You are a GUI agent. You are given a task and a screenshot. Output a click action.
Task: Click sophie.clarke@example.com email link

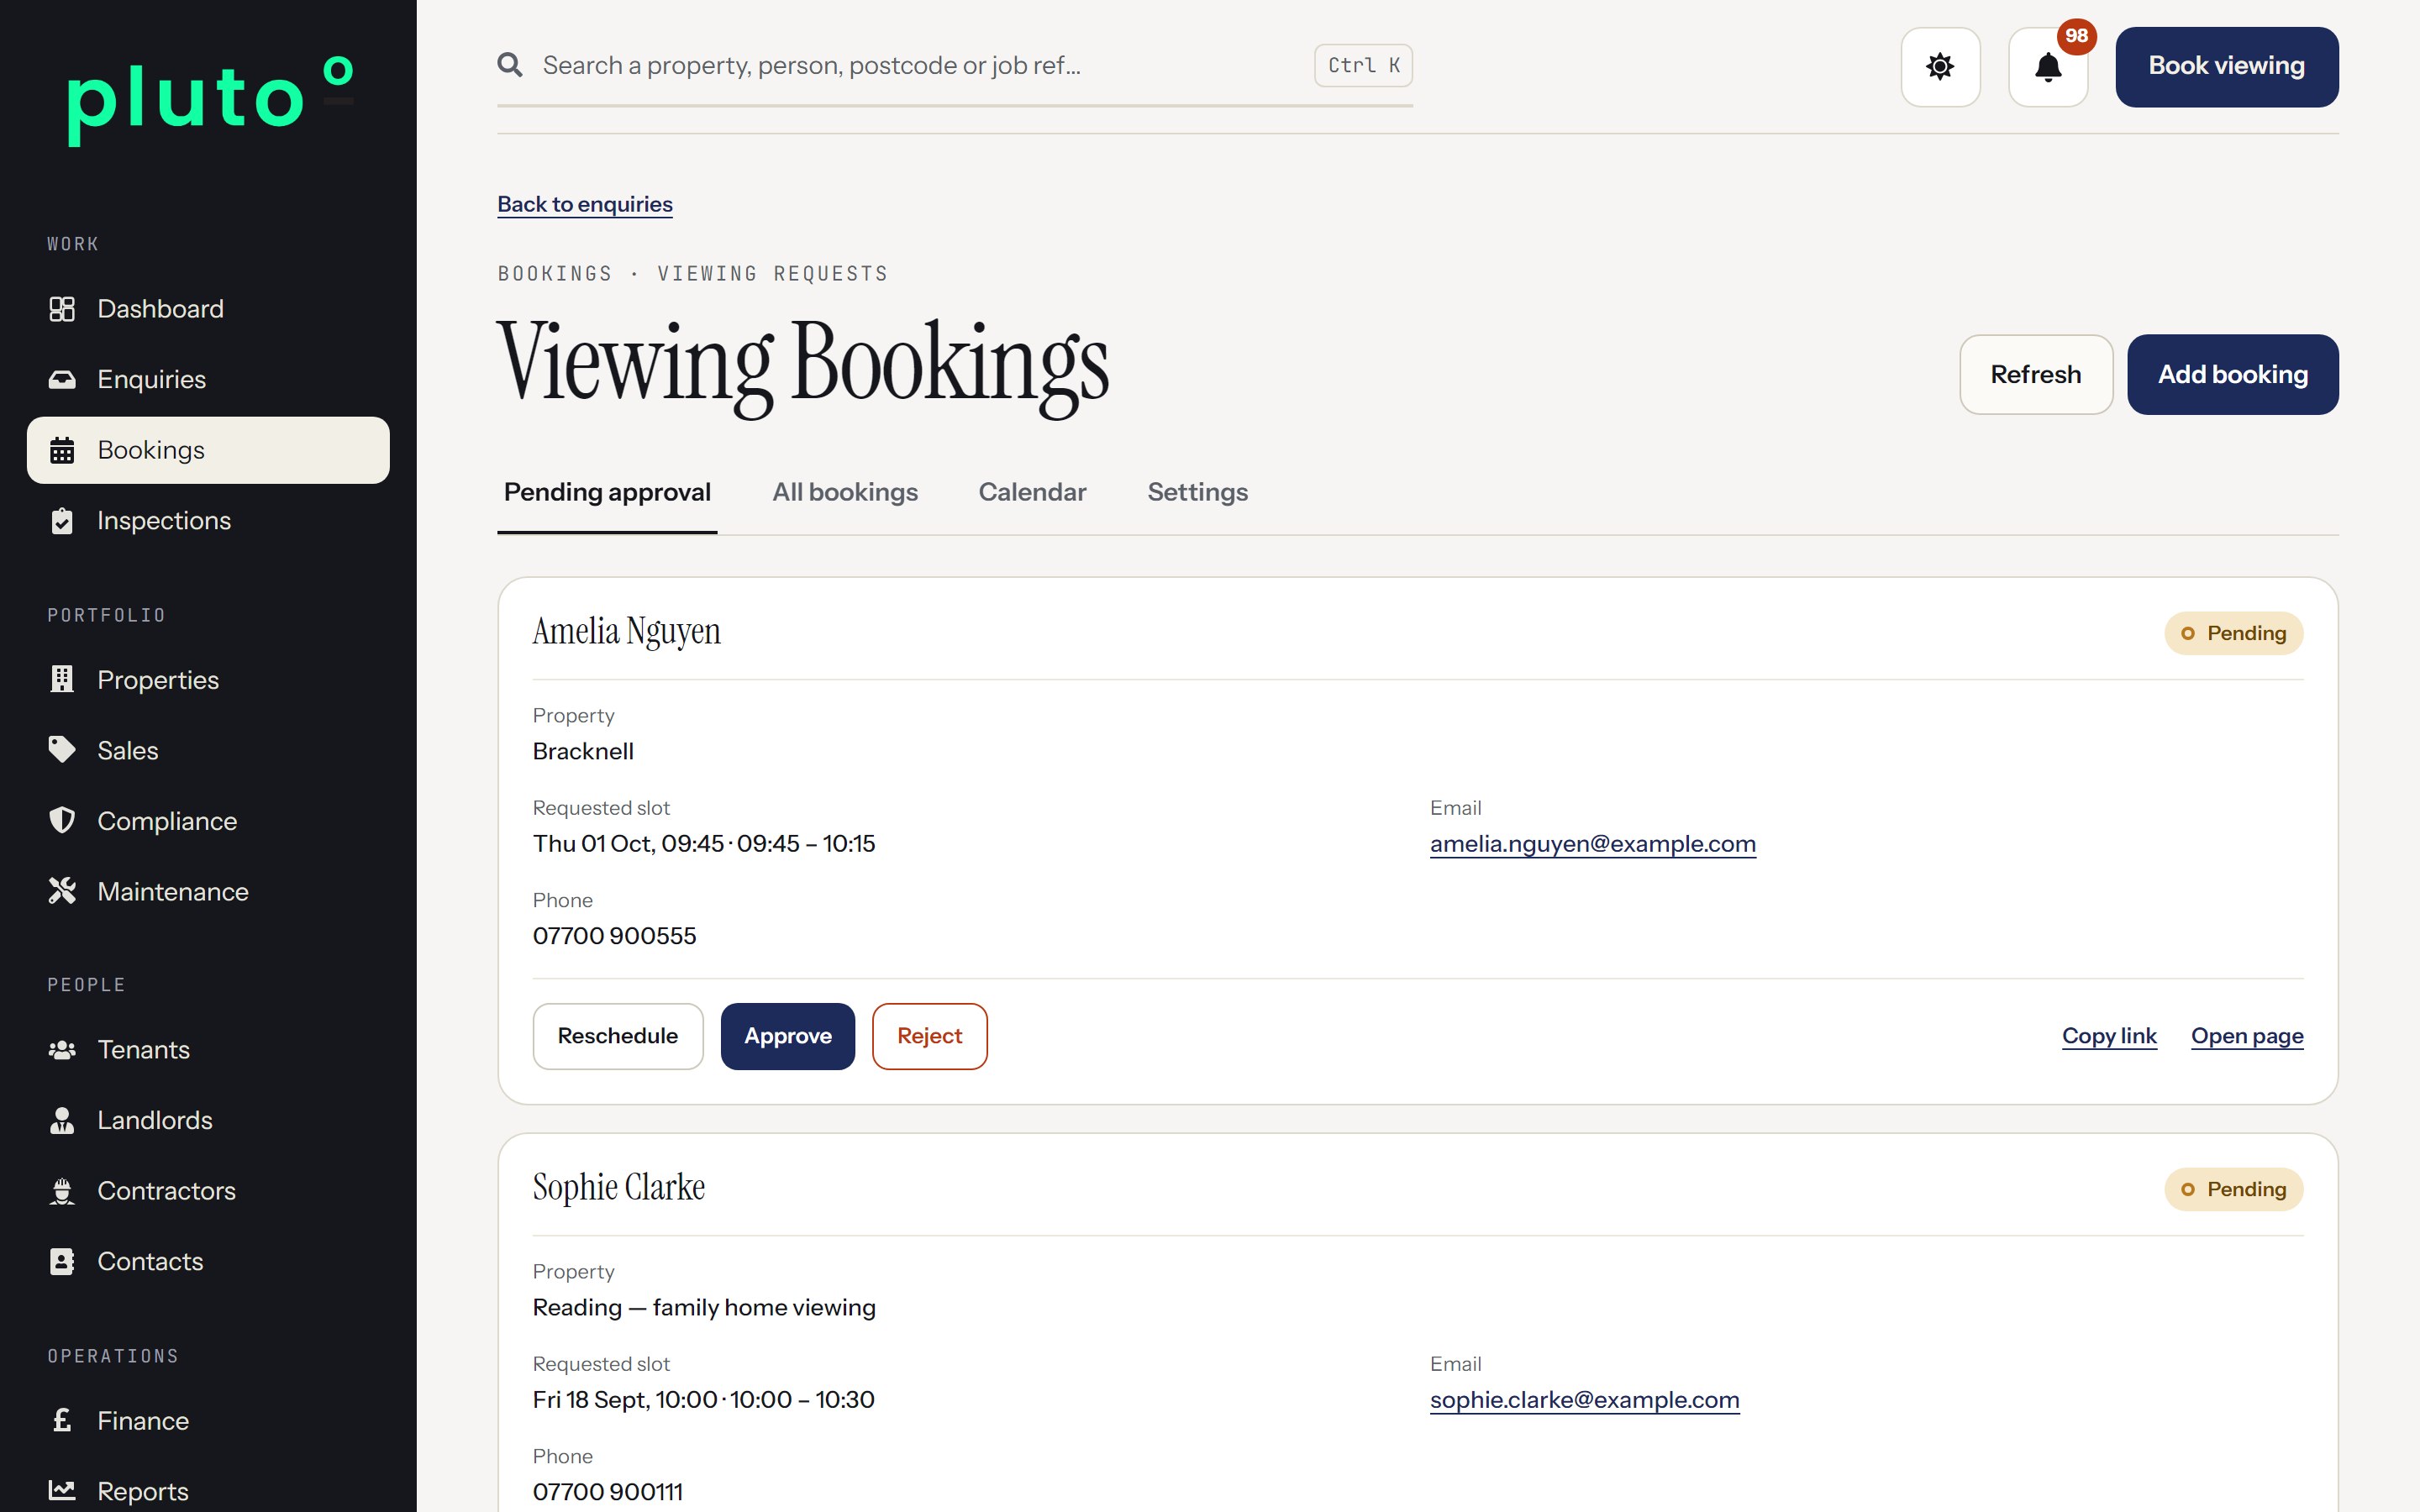click(x=1584, y=1400)
